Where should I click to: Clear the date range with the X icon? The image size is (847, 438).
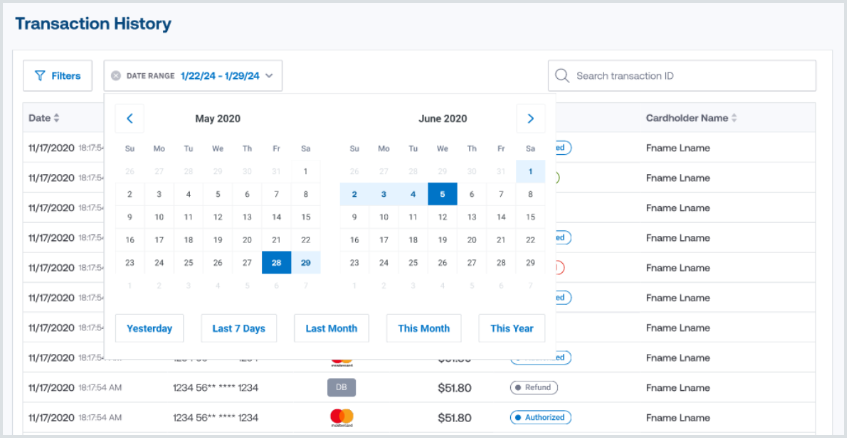(116, 76)
